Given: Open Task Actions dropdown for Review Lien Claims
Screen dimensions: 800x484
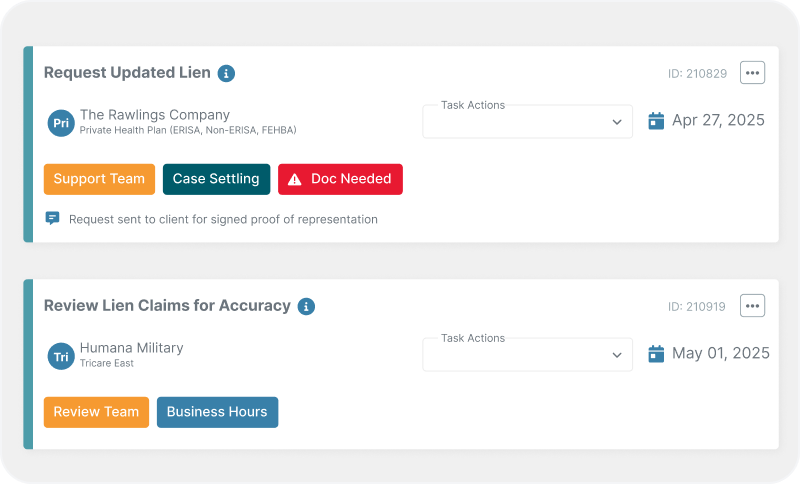Looking at the screenshot, I should pos(528,354).
